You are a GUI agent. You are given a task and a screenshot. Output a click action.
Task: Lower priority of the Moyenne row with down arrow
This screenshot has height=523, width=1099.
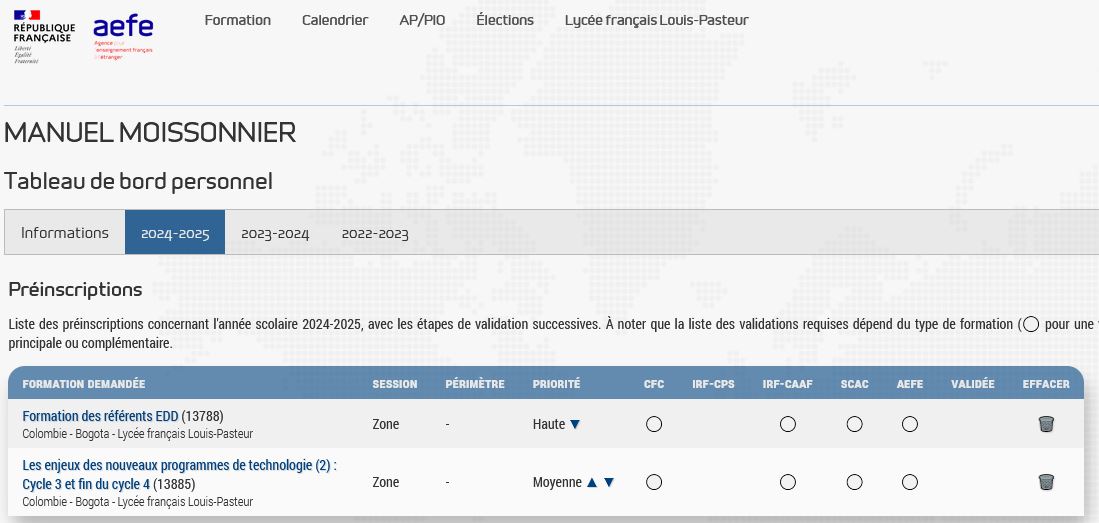pyautogui.click(x=609, y=482)
